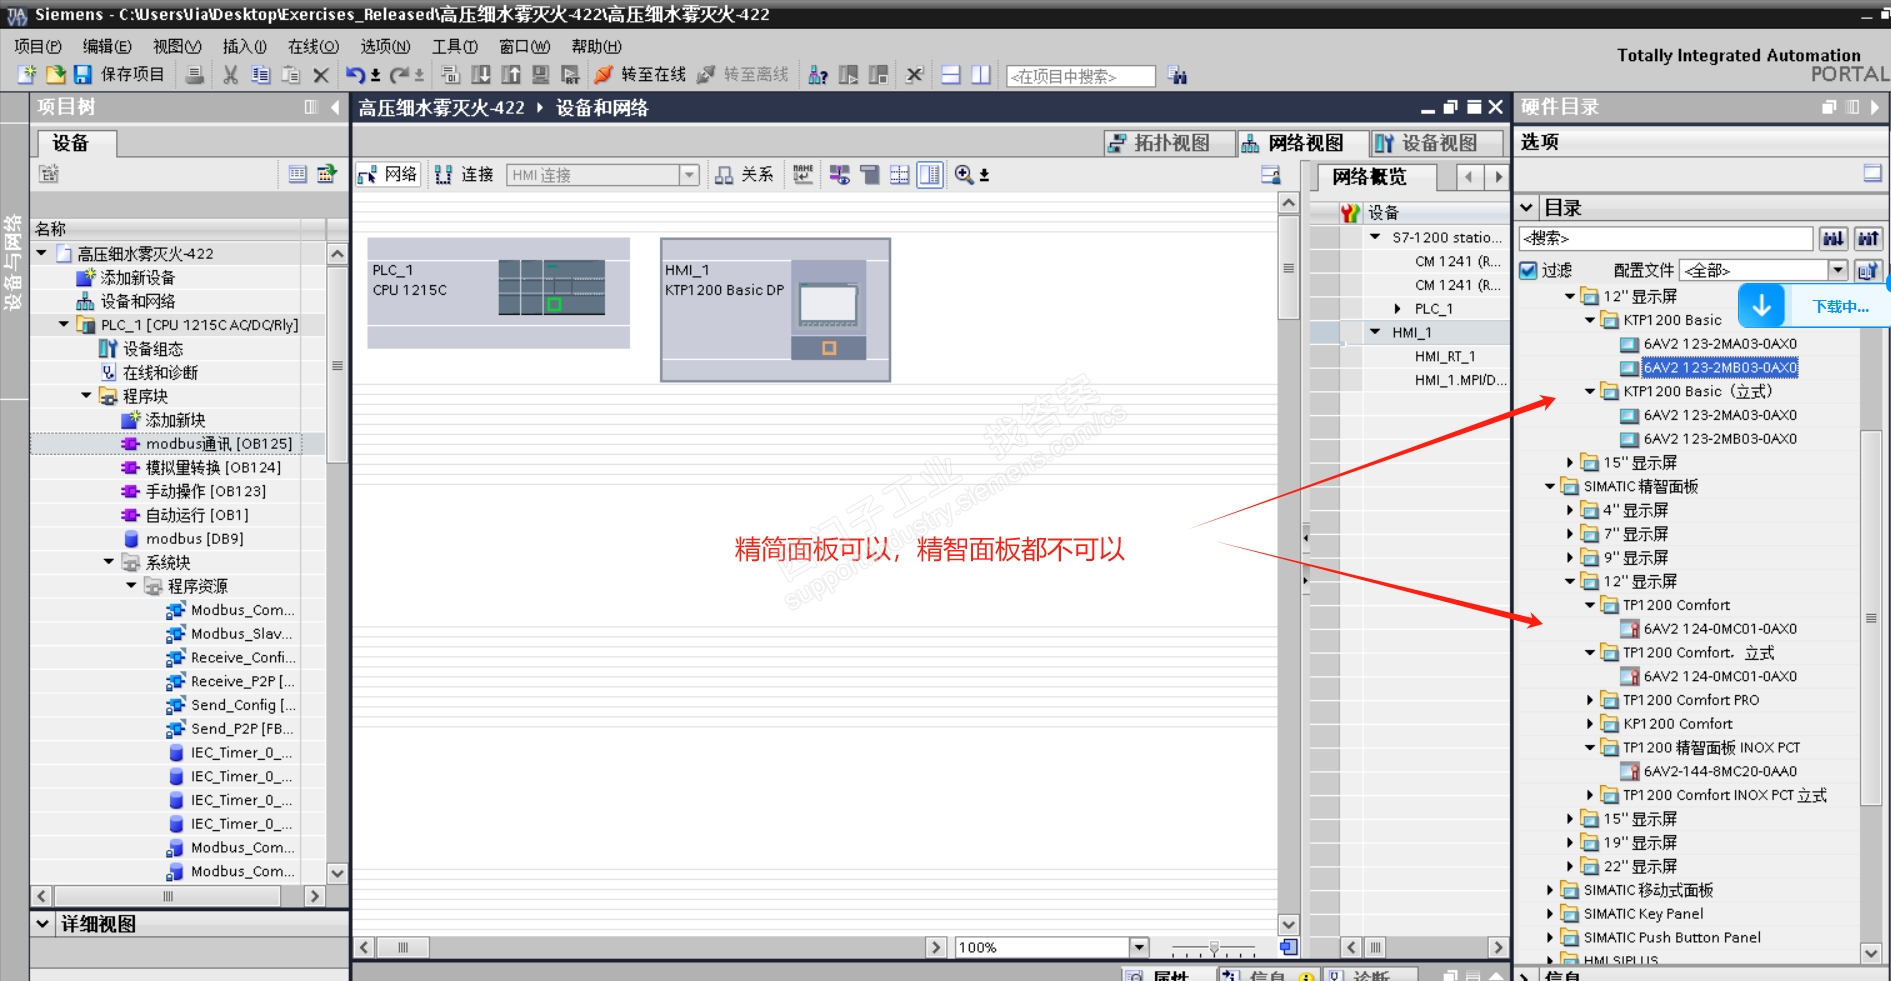Click the search up icon in catalog
The width and height of the screenshot is (1891, 981).
coord(1868,238)
